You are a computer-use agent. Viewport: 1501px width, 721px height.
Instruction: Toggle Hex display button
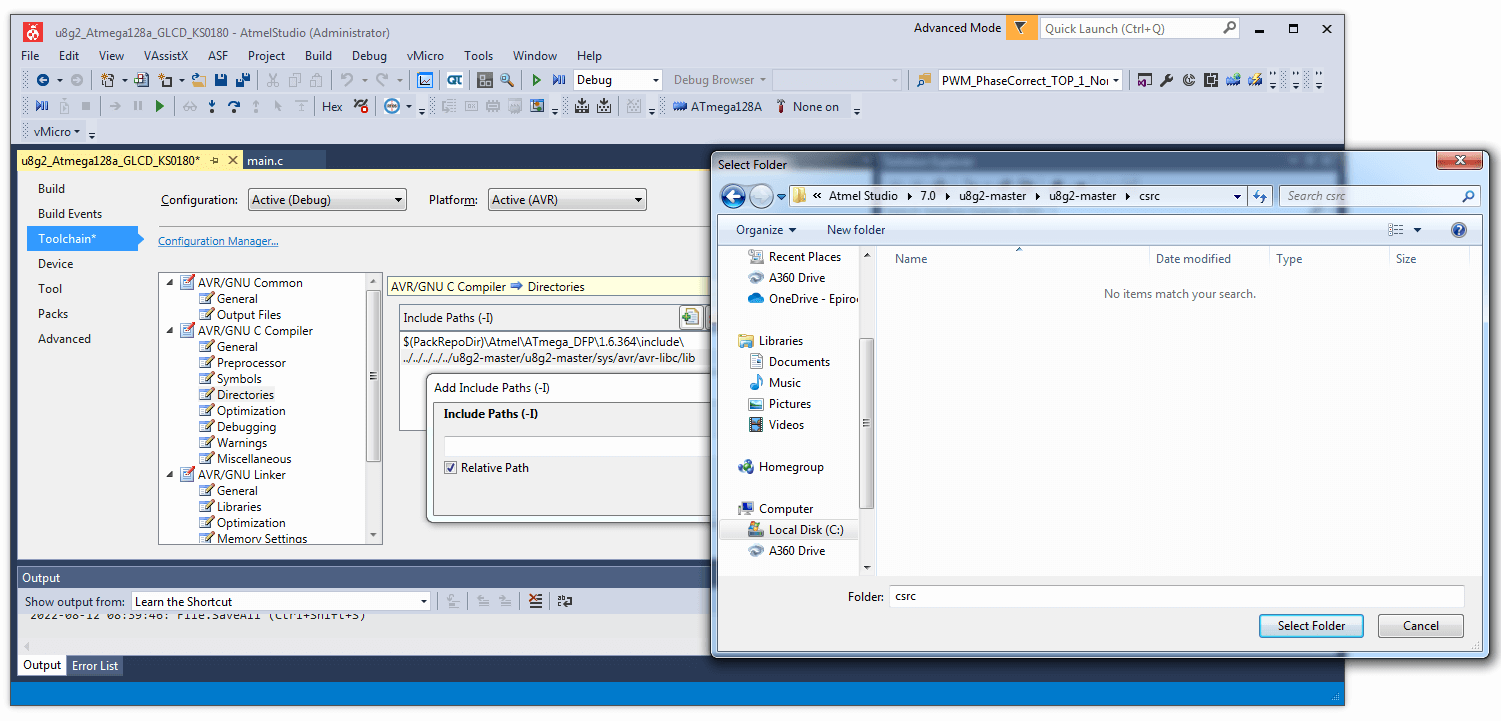coord(332,106)
